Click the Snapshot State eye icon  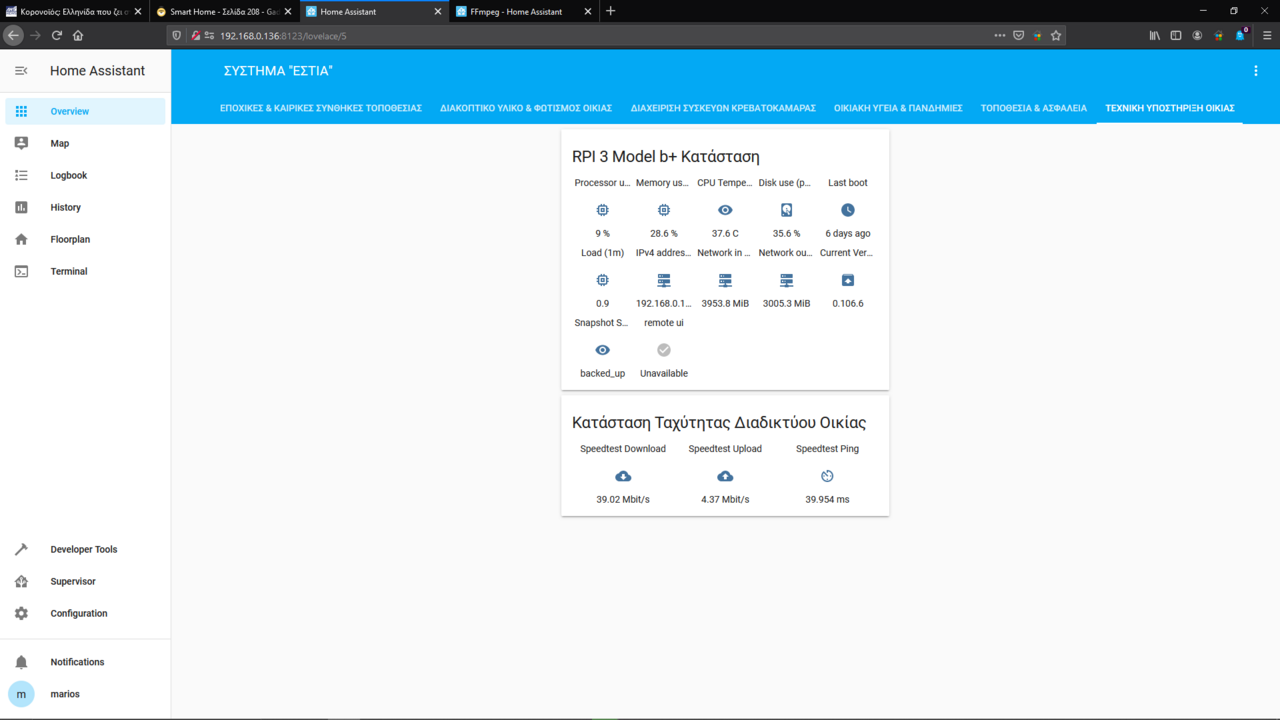[x=602, y=350]
